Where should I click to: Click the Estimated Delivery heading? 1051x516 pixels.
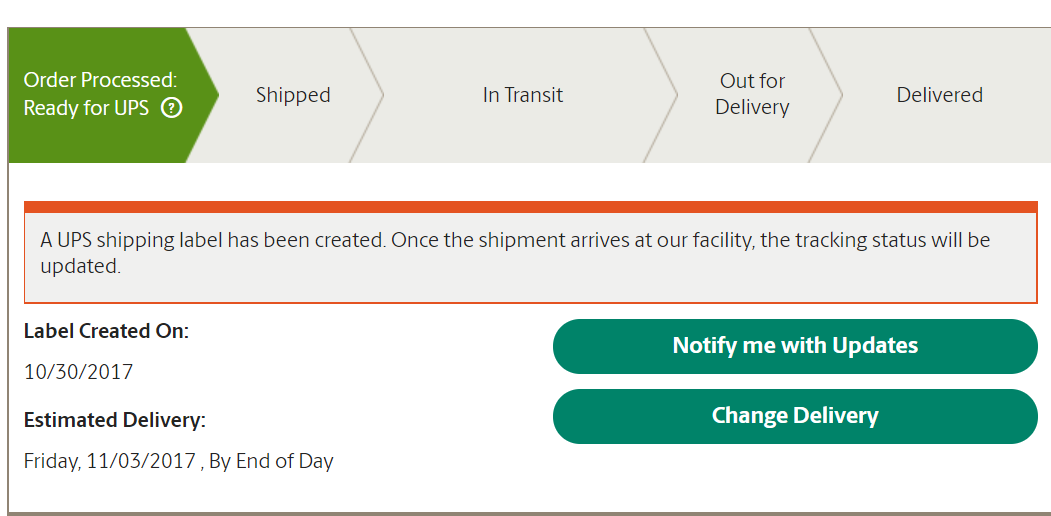click(115, 420)
